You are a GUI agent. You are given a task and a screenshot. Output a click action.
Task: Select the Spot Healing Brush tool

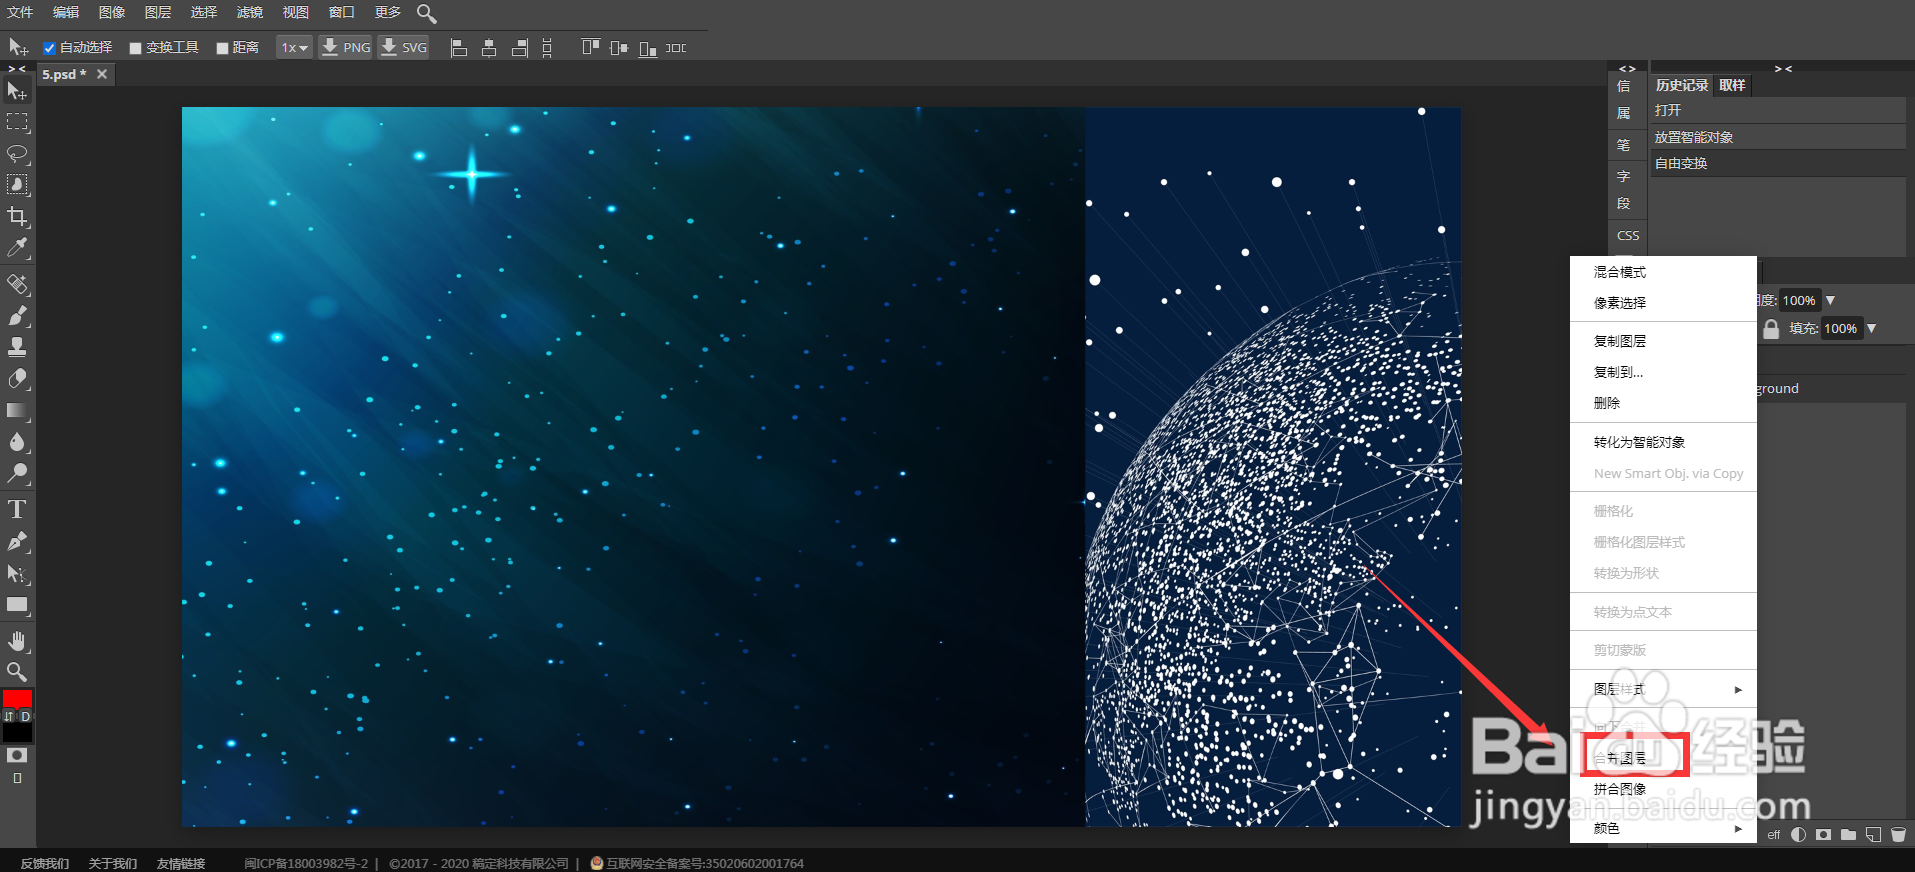coord(17,285)
